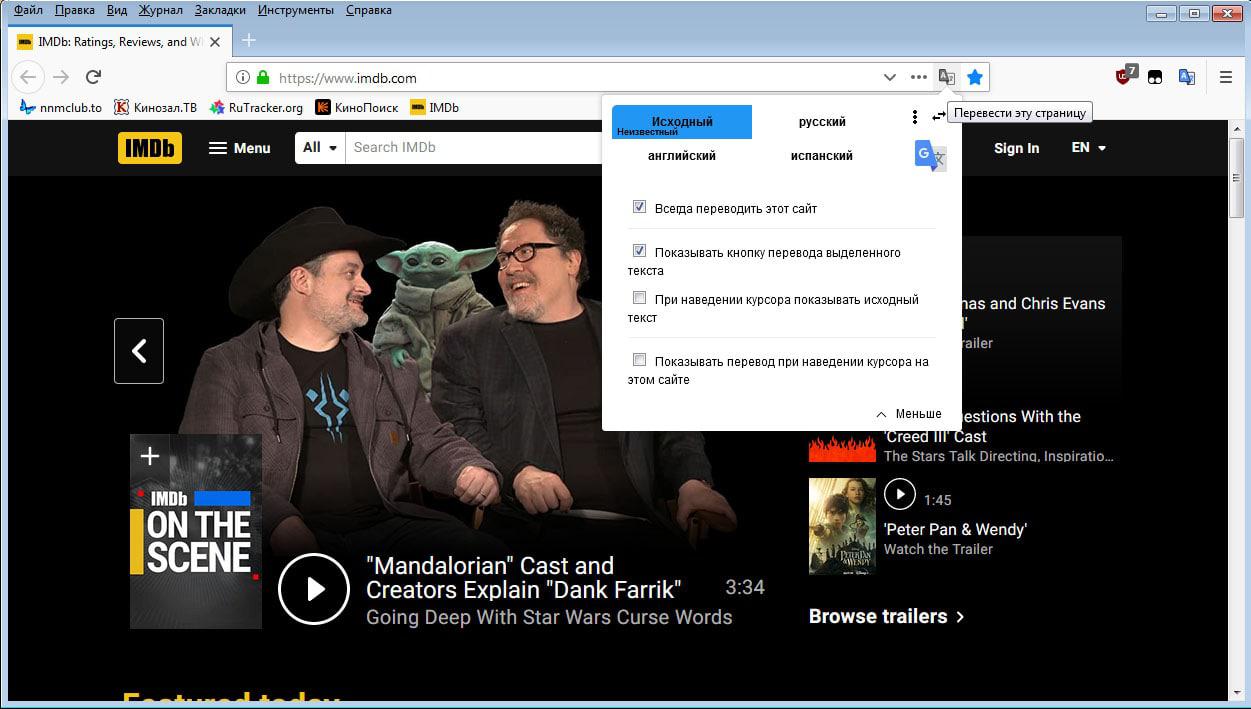Image resolution: width=1251 pixels, height=709 pixels.
Task: Click the previous slide arrow on hero
Action: tap(139, 351)
